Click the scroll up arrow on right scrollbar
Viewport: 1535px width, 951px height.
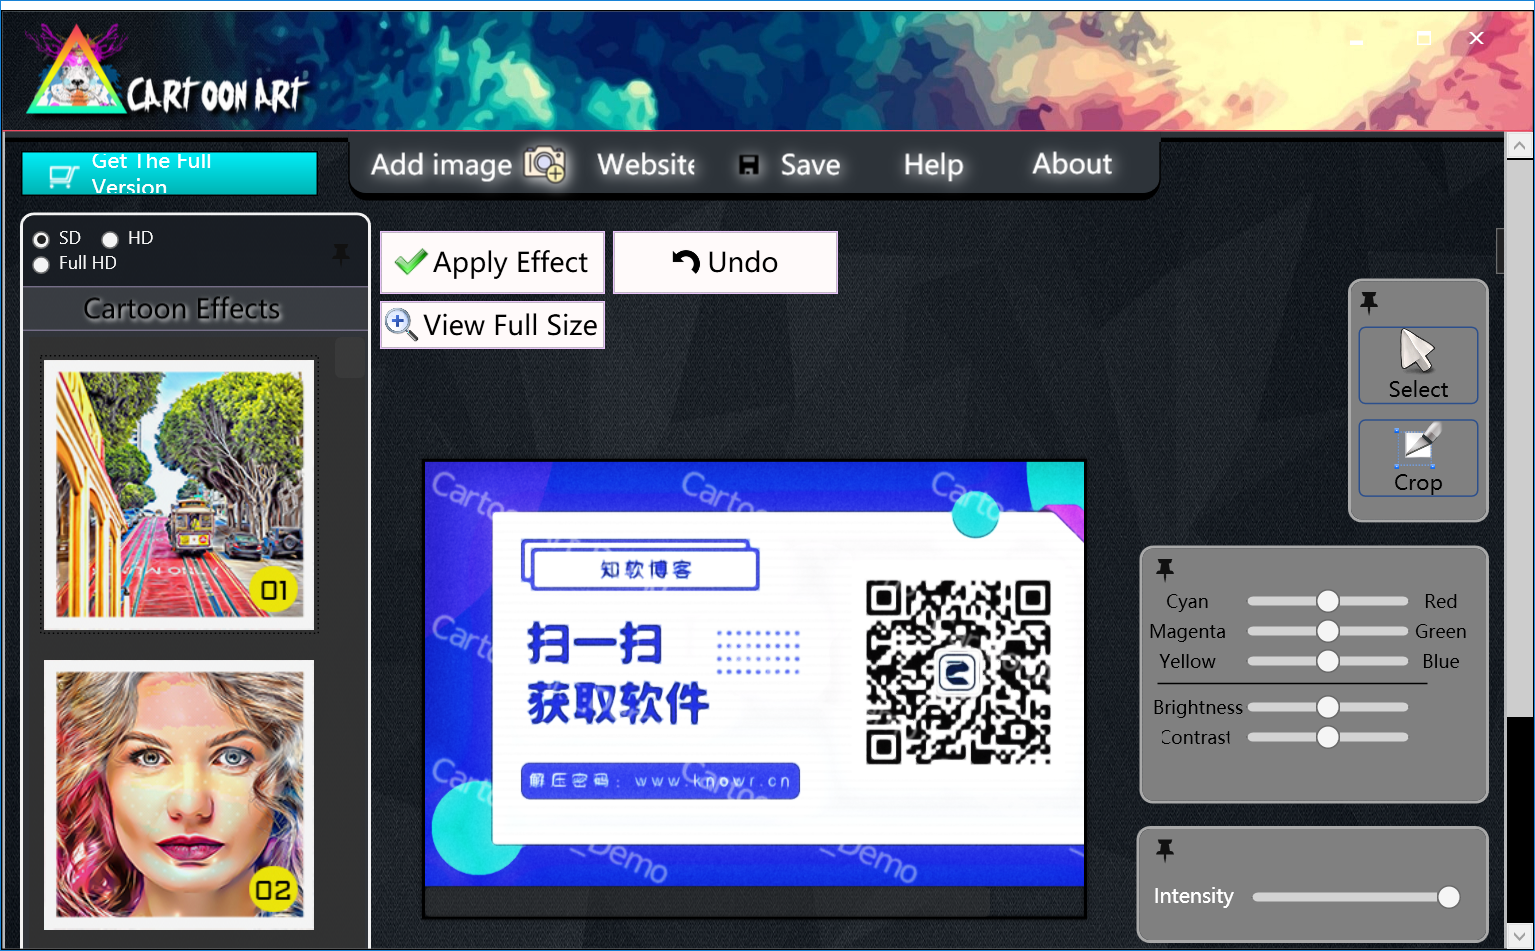pyautogui.click(x=1519, y=146)
